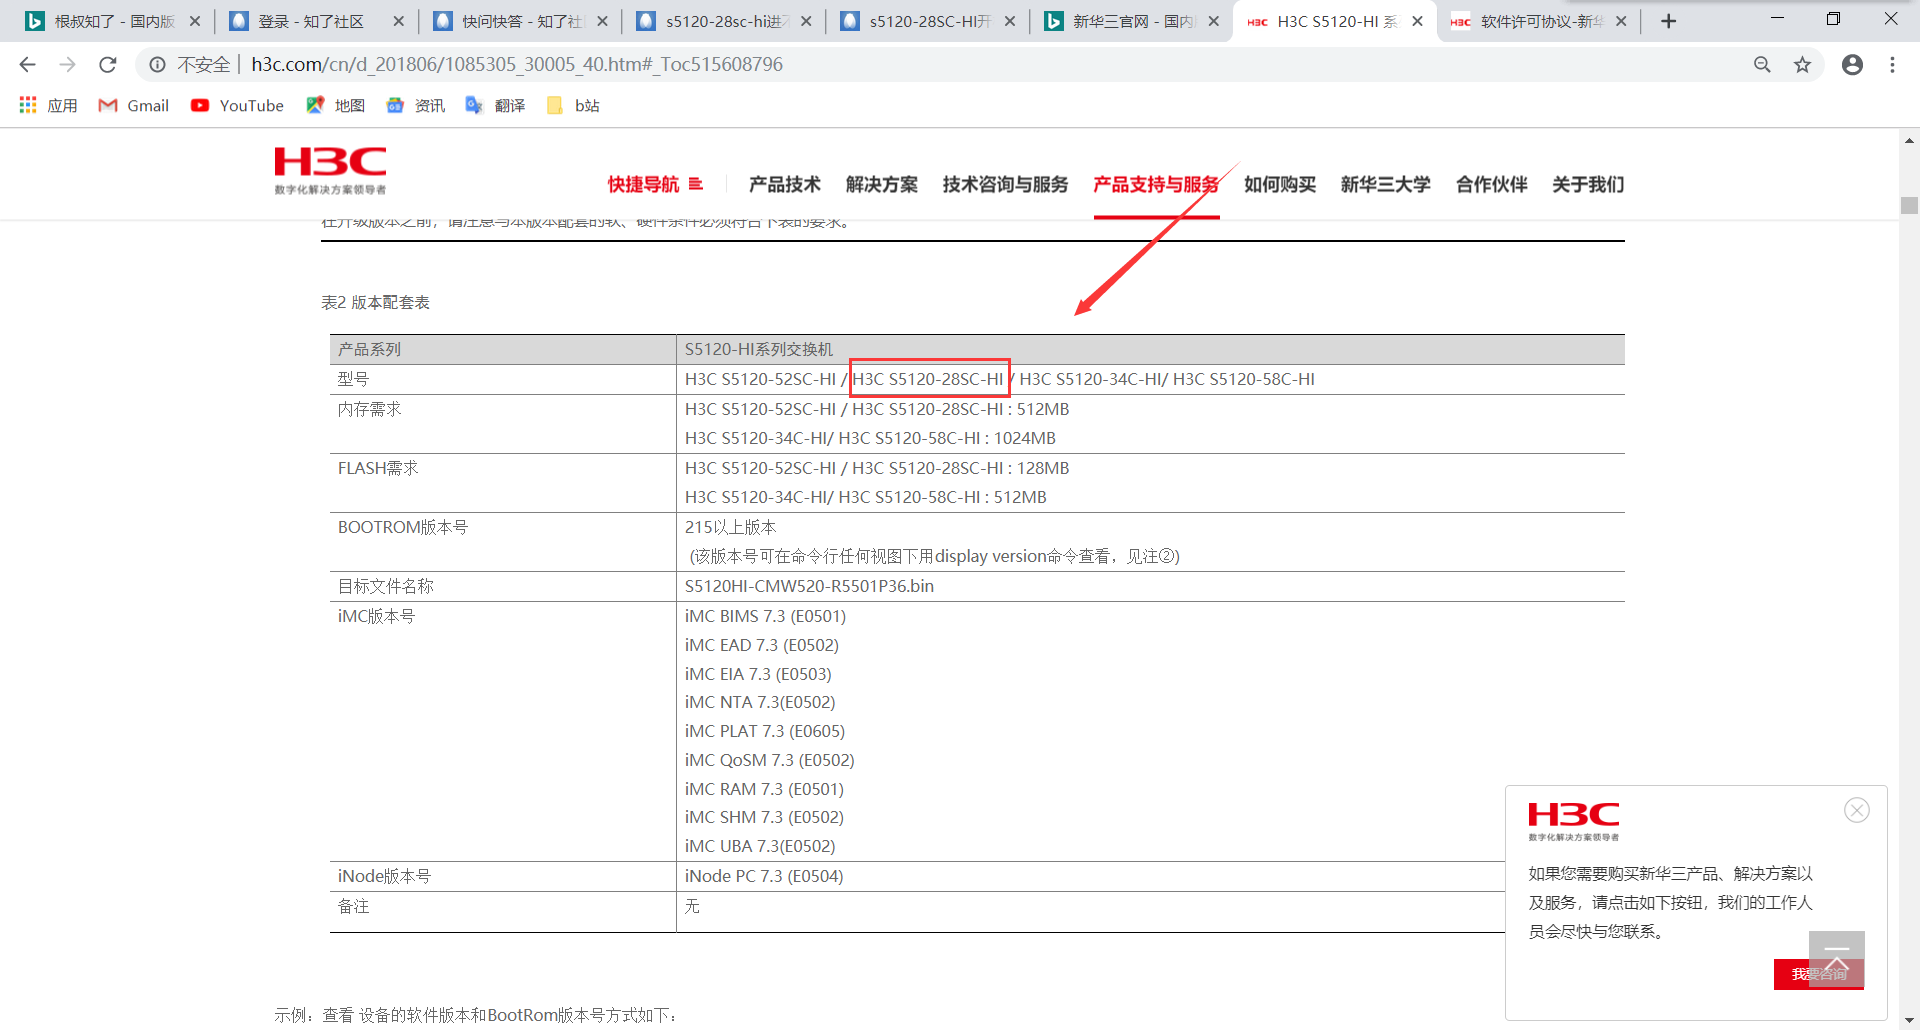Open the 产品技术 menu

(x=785, y=184)
